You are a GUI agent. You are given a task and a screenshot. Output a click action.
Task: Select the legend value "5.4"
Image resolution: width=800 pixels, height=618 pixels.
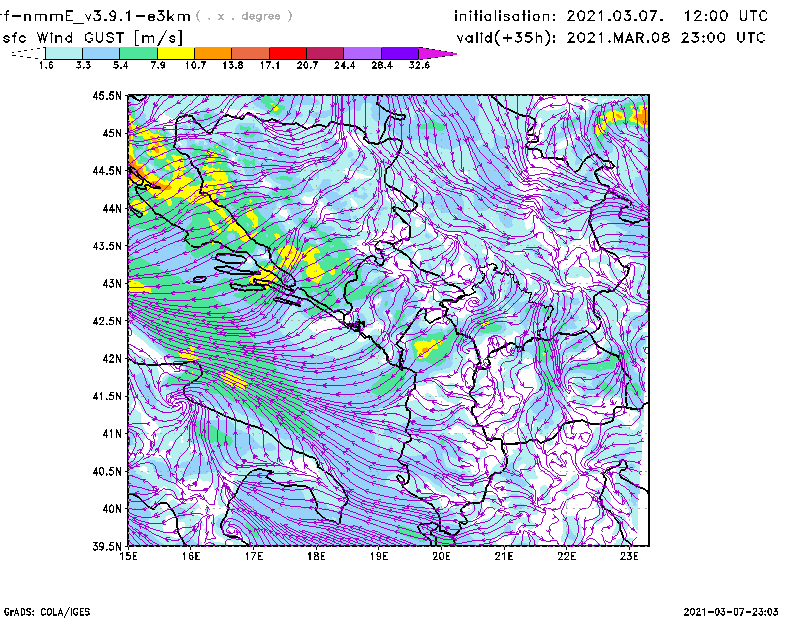click(x=120, y=65)
